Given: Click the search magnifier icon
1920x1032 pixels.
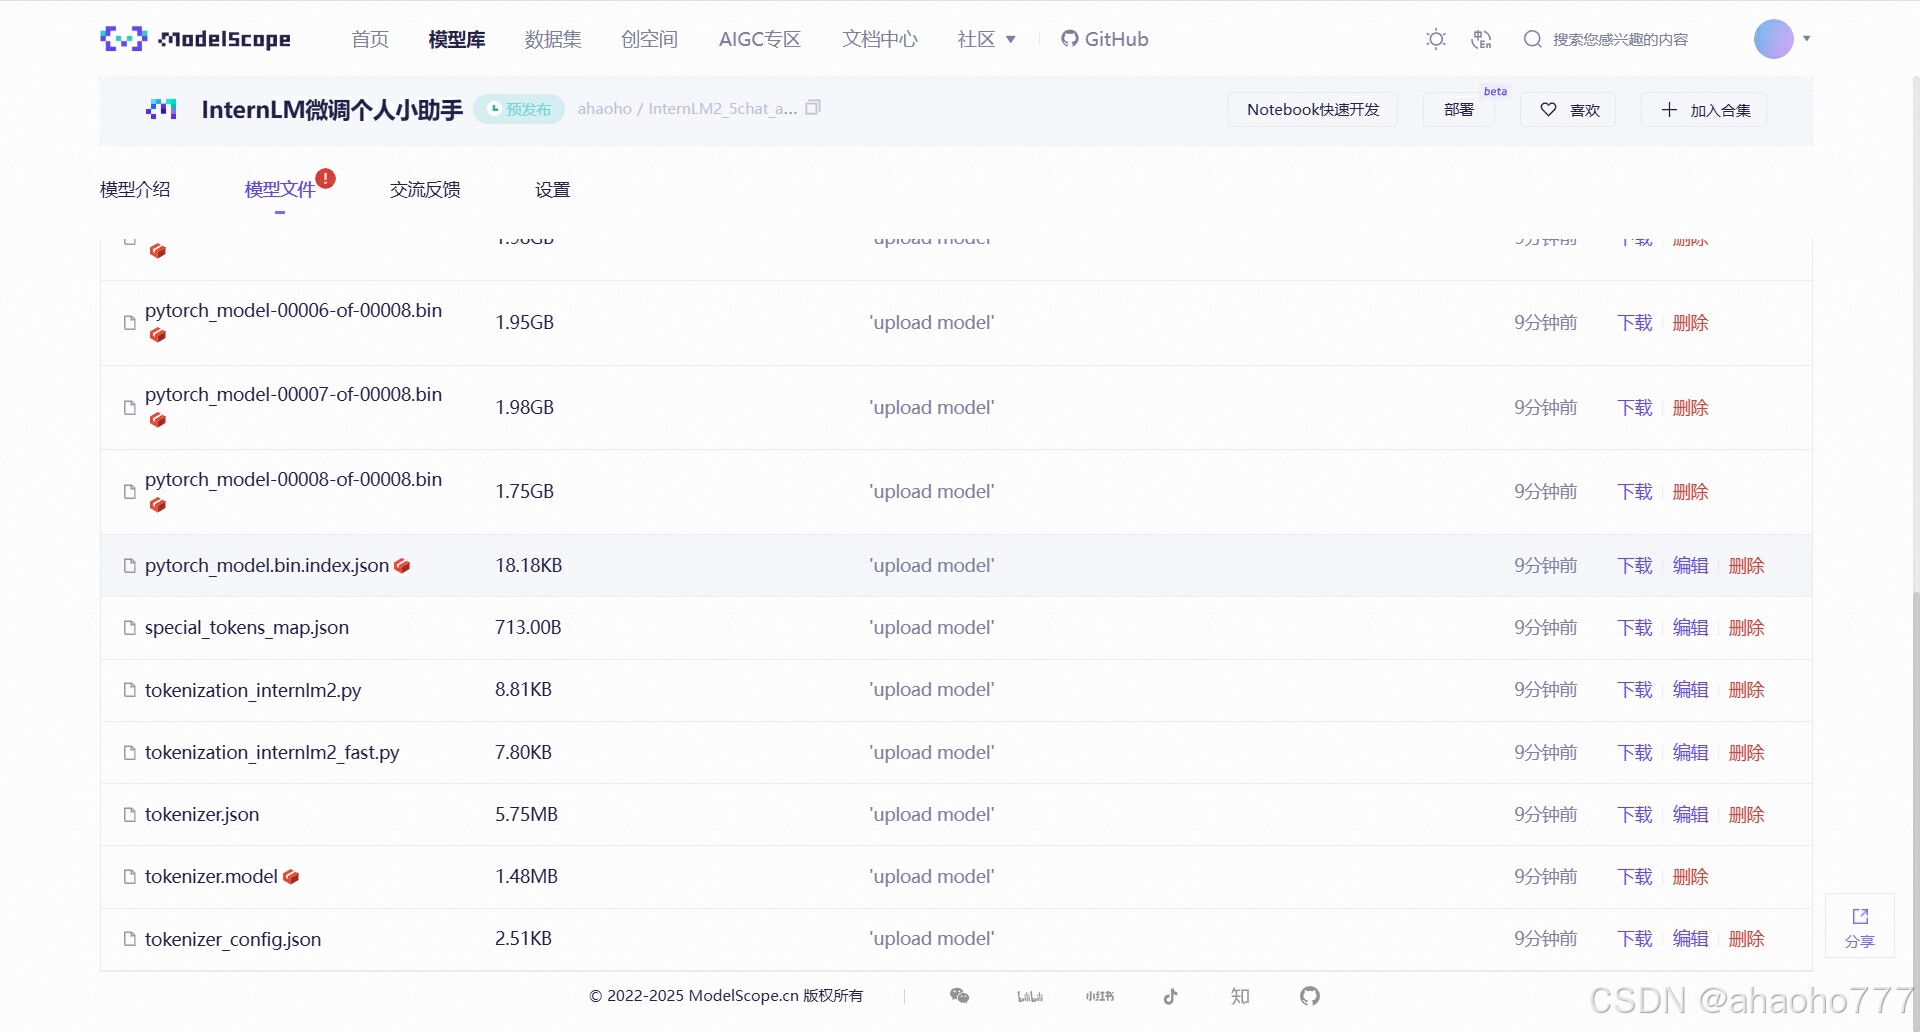Looking at the screenshot, I should click(1532, 39).
